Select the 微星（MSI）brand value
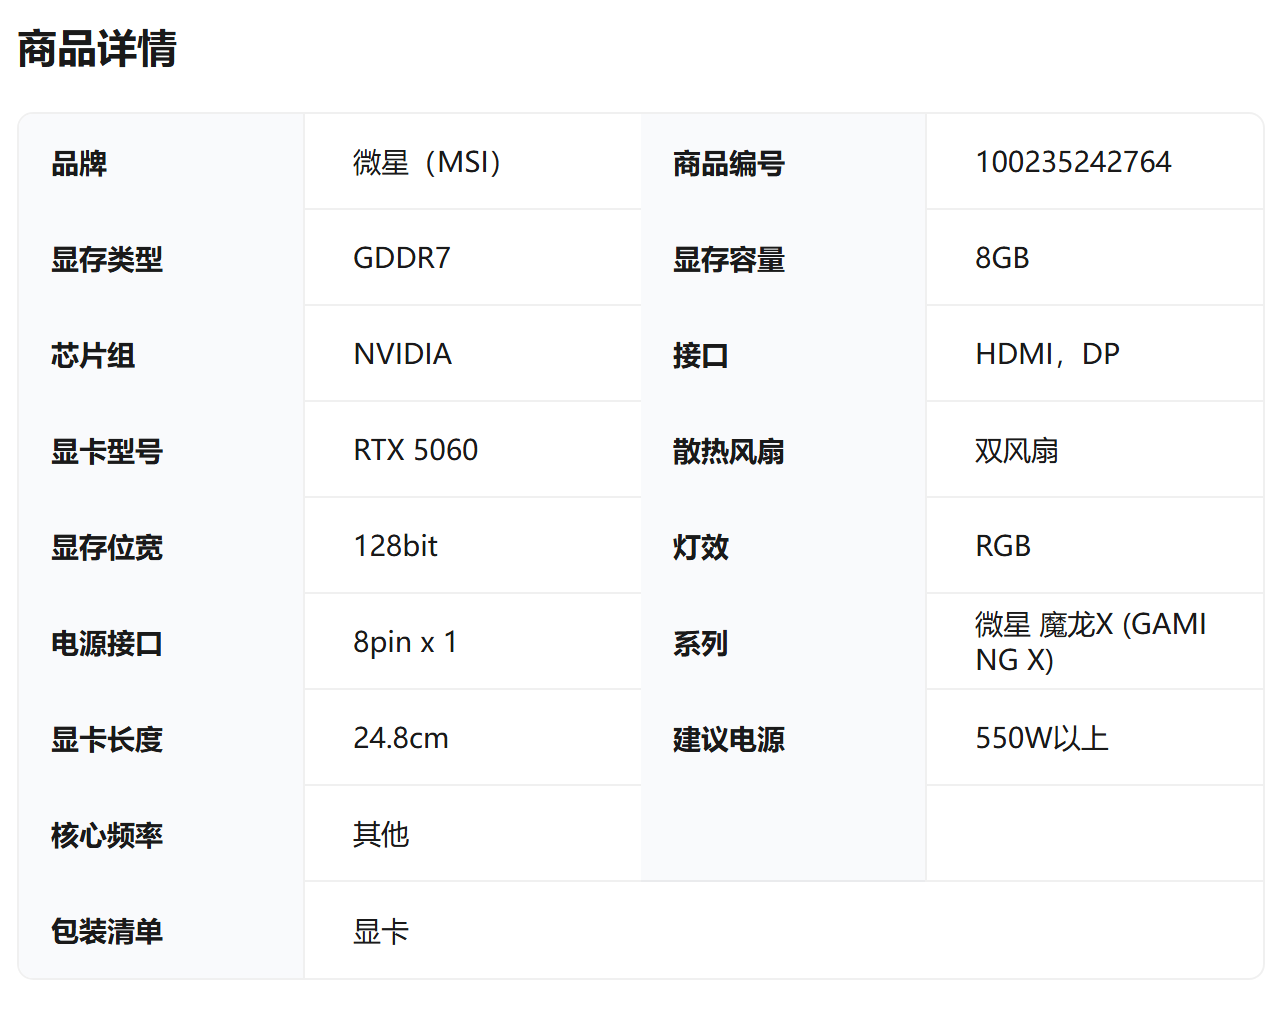The width and height of the screenshot is (1288, 1016). tap(427, 162)
